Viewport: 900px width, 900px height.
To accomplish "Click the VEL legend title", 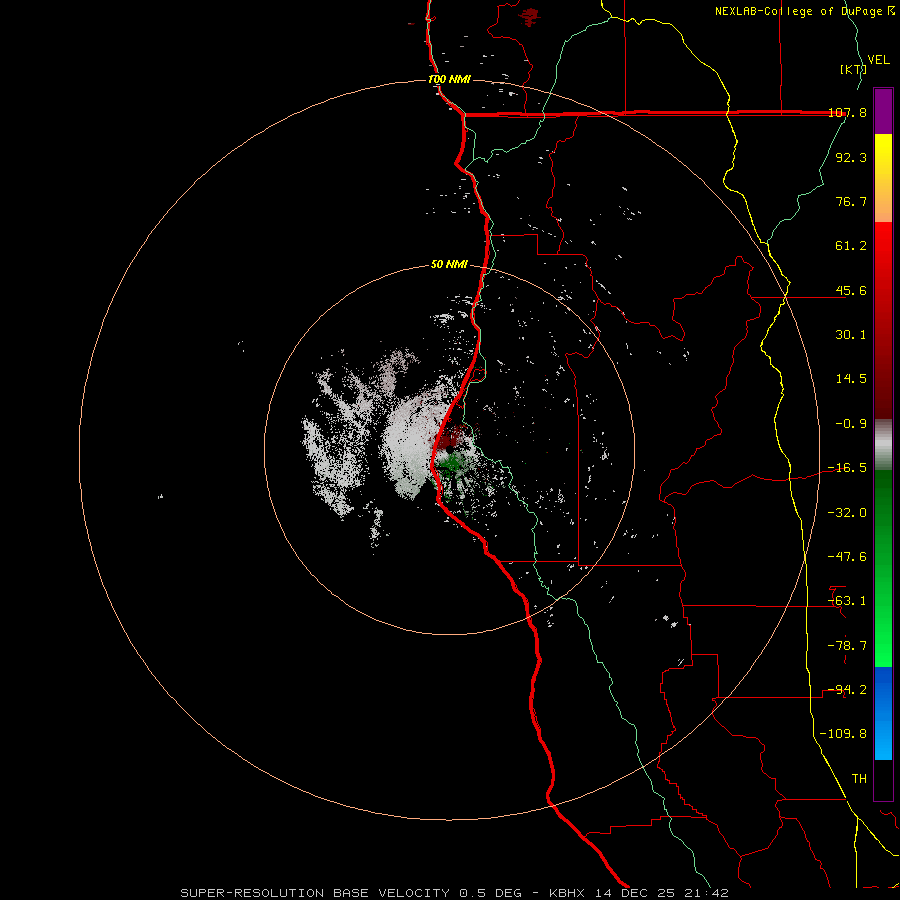I will [x=878, y=60].
